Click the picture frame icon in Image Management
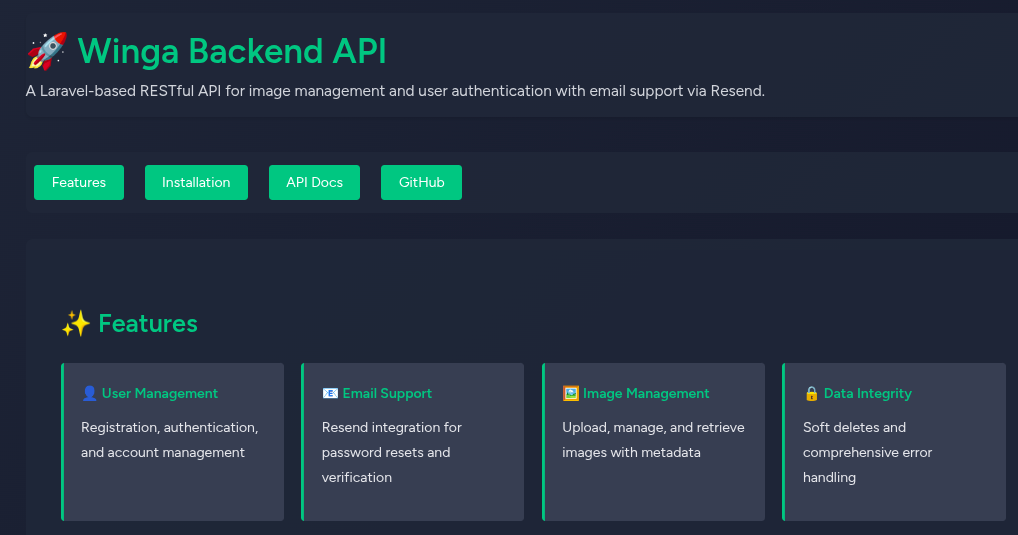This screenshot has height=535, width=1018. coord(571,393)
